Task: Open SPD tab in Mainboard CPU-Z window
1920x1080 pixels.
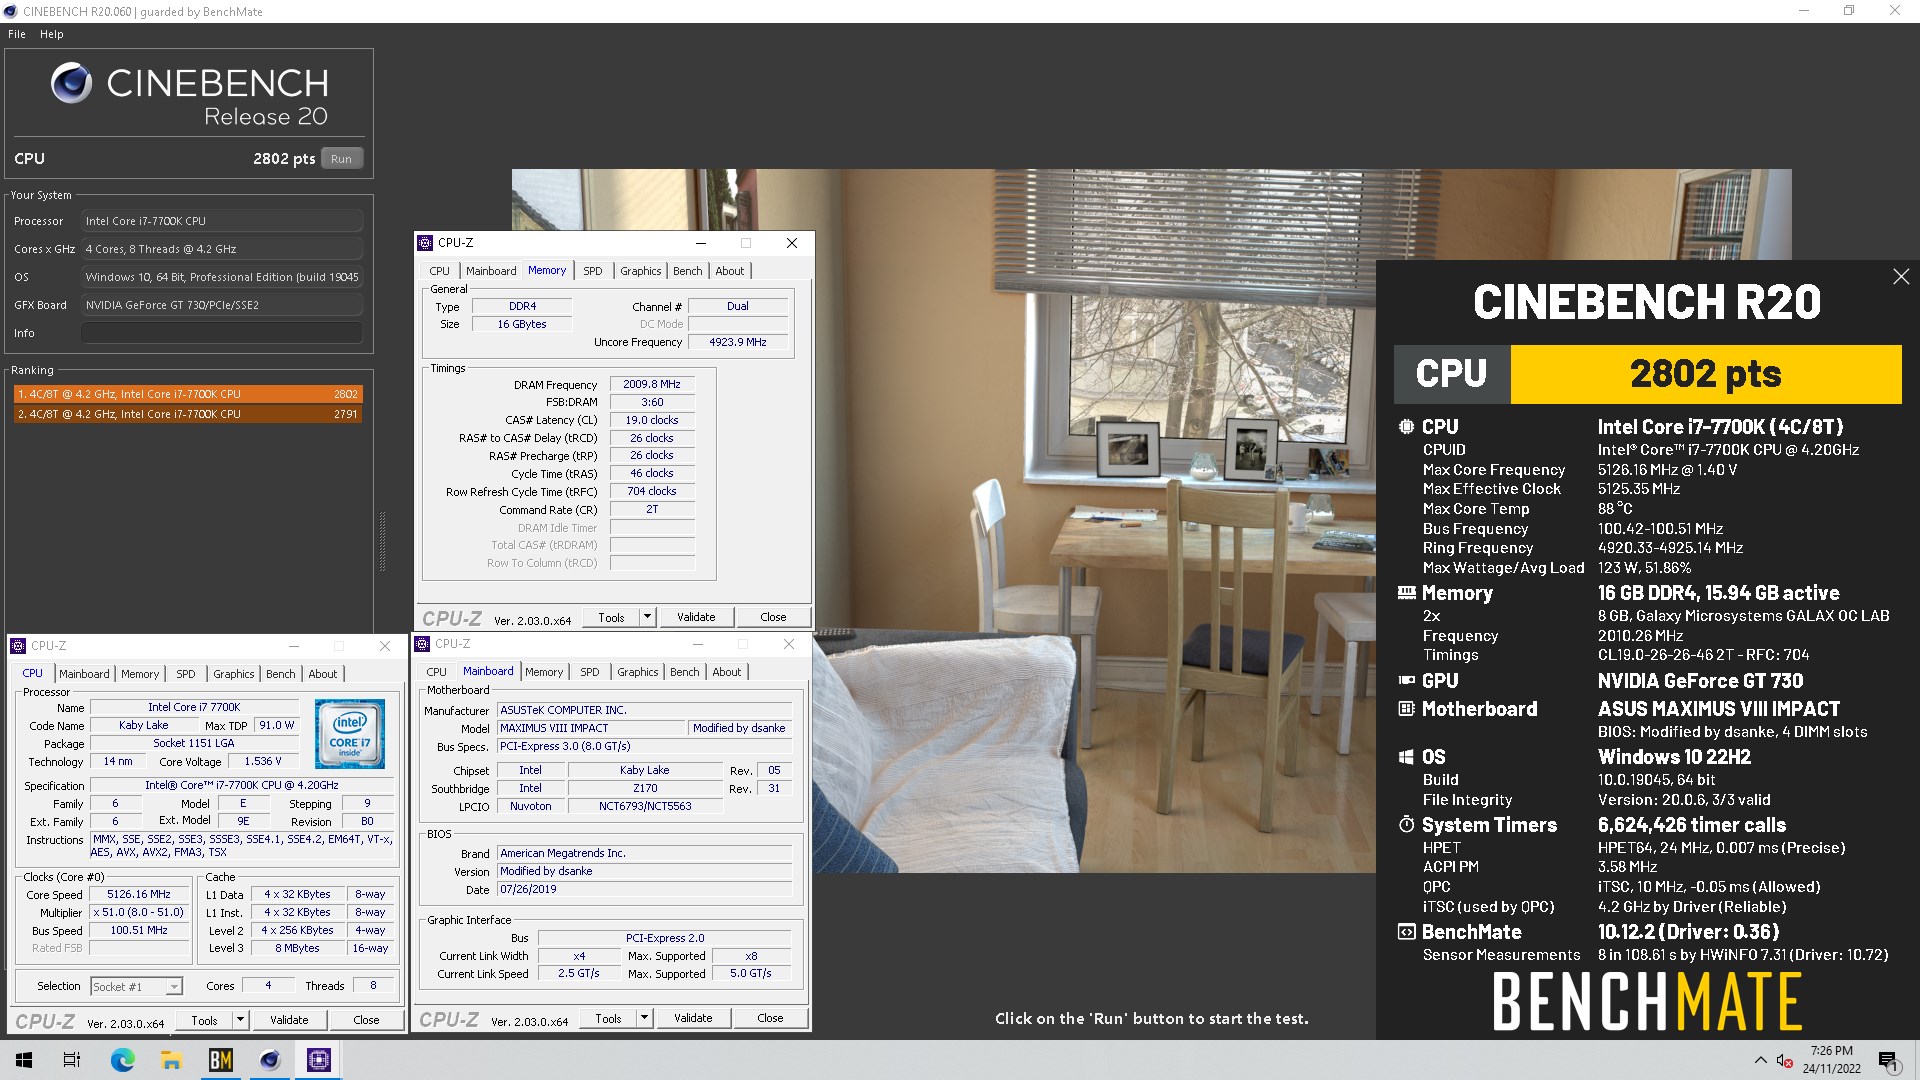Action: point(590,672)
